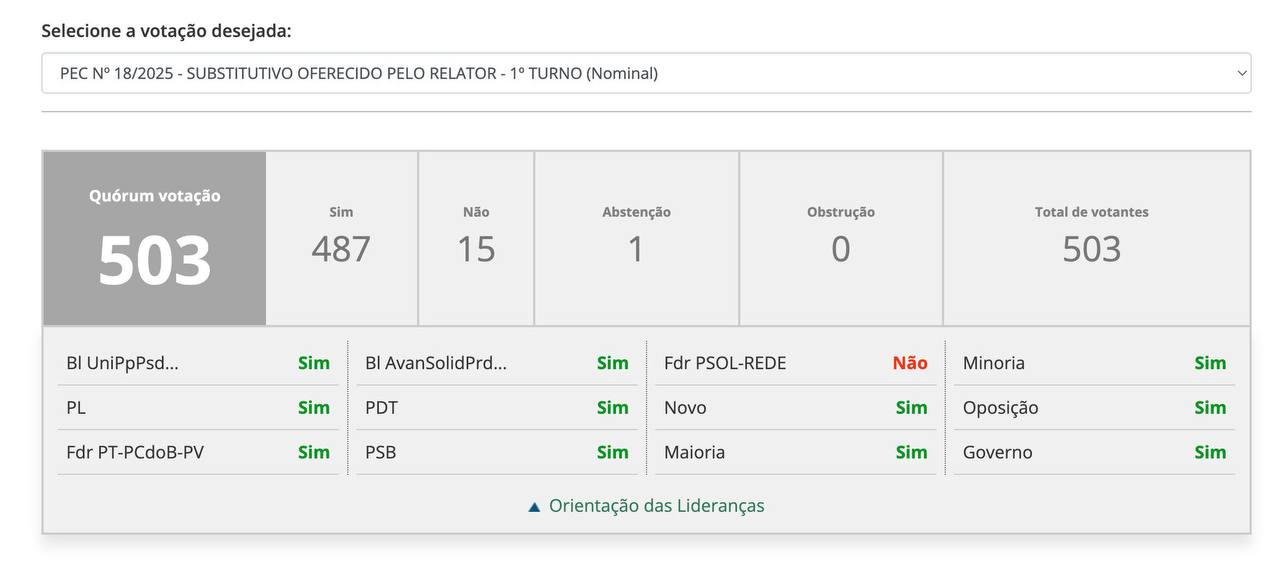Click the triangle icon beside Orientação das Lideranças
Image resolution: width=1280 pixels, height=563 pixels.
pyautogui.click(x=534, y=507)
